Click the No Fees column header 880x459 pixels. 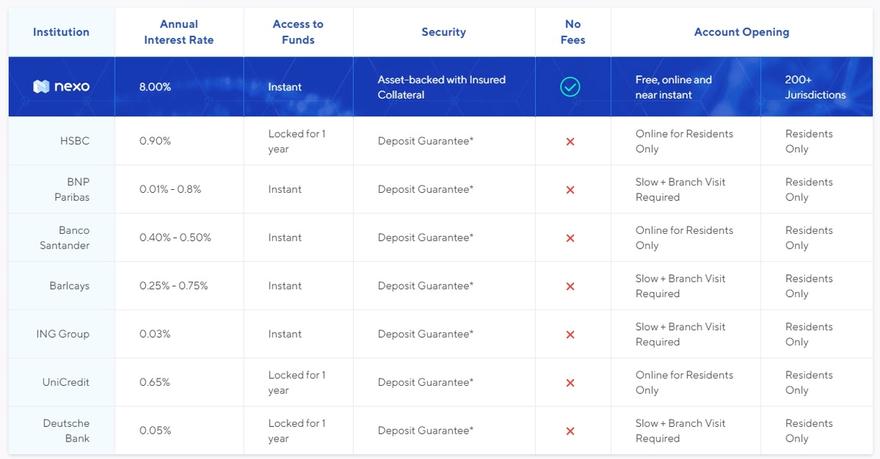pyautogui.click(x=573, y=32)
